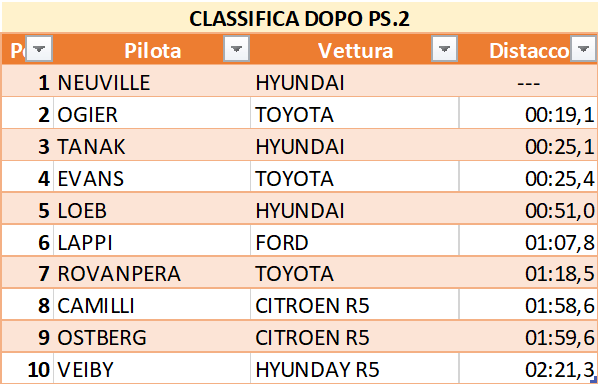Click the CAMILLI cell
Screen dimensions: 600x386
click(x=152, y=304)
